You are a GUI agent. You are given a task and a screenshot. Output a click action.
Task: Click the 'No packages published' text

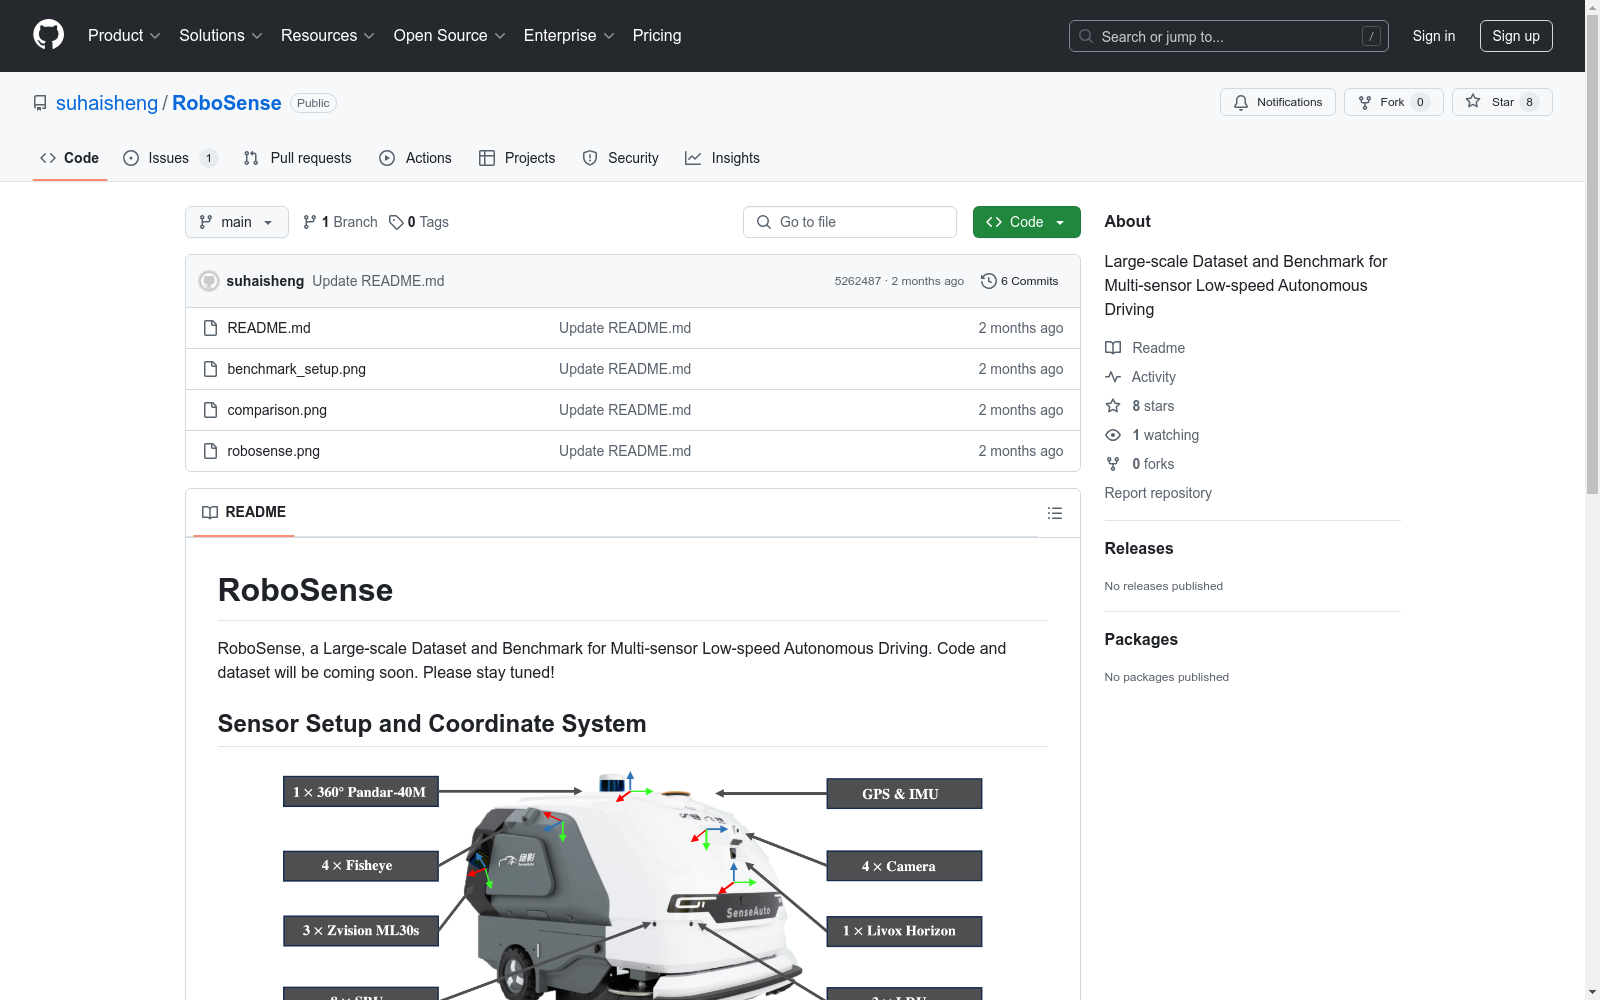(x=1167, y=677)
